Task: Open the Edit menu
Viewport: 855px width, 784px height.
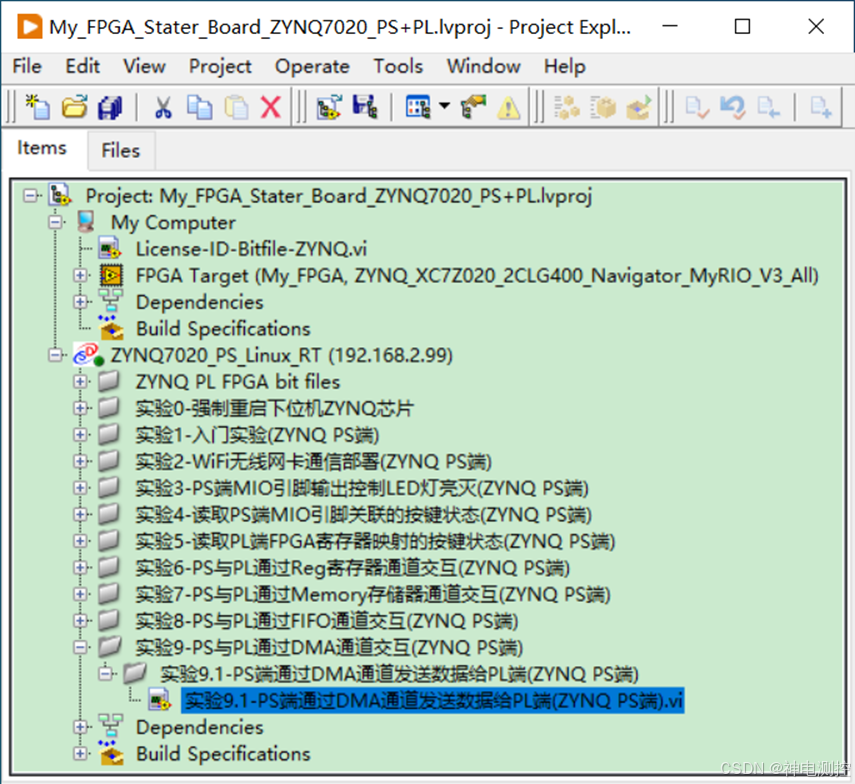Action: (82, 66)
